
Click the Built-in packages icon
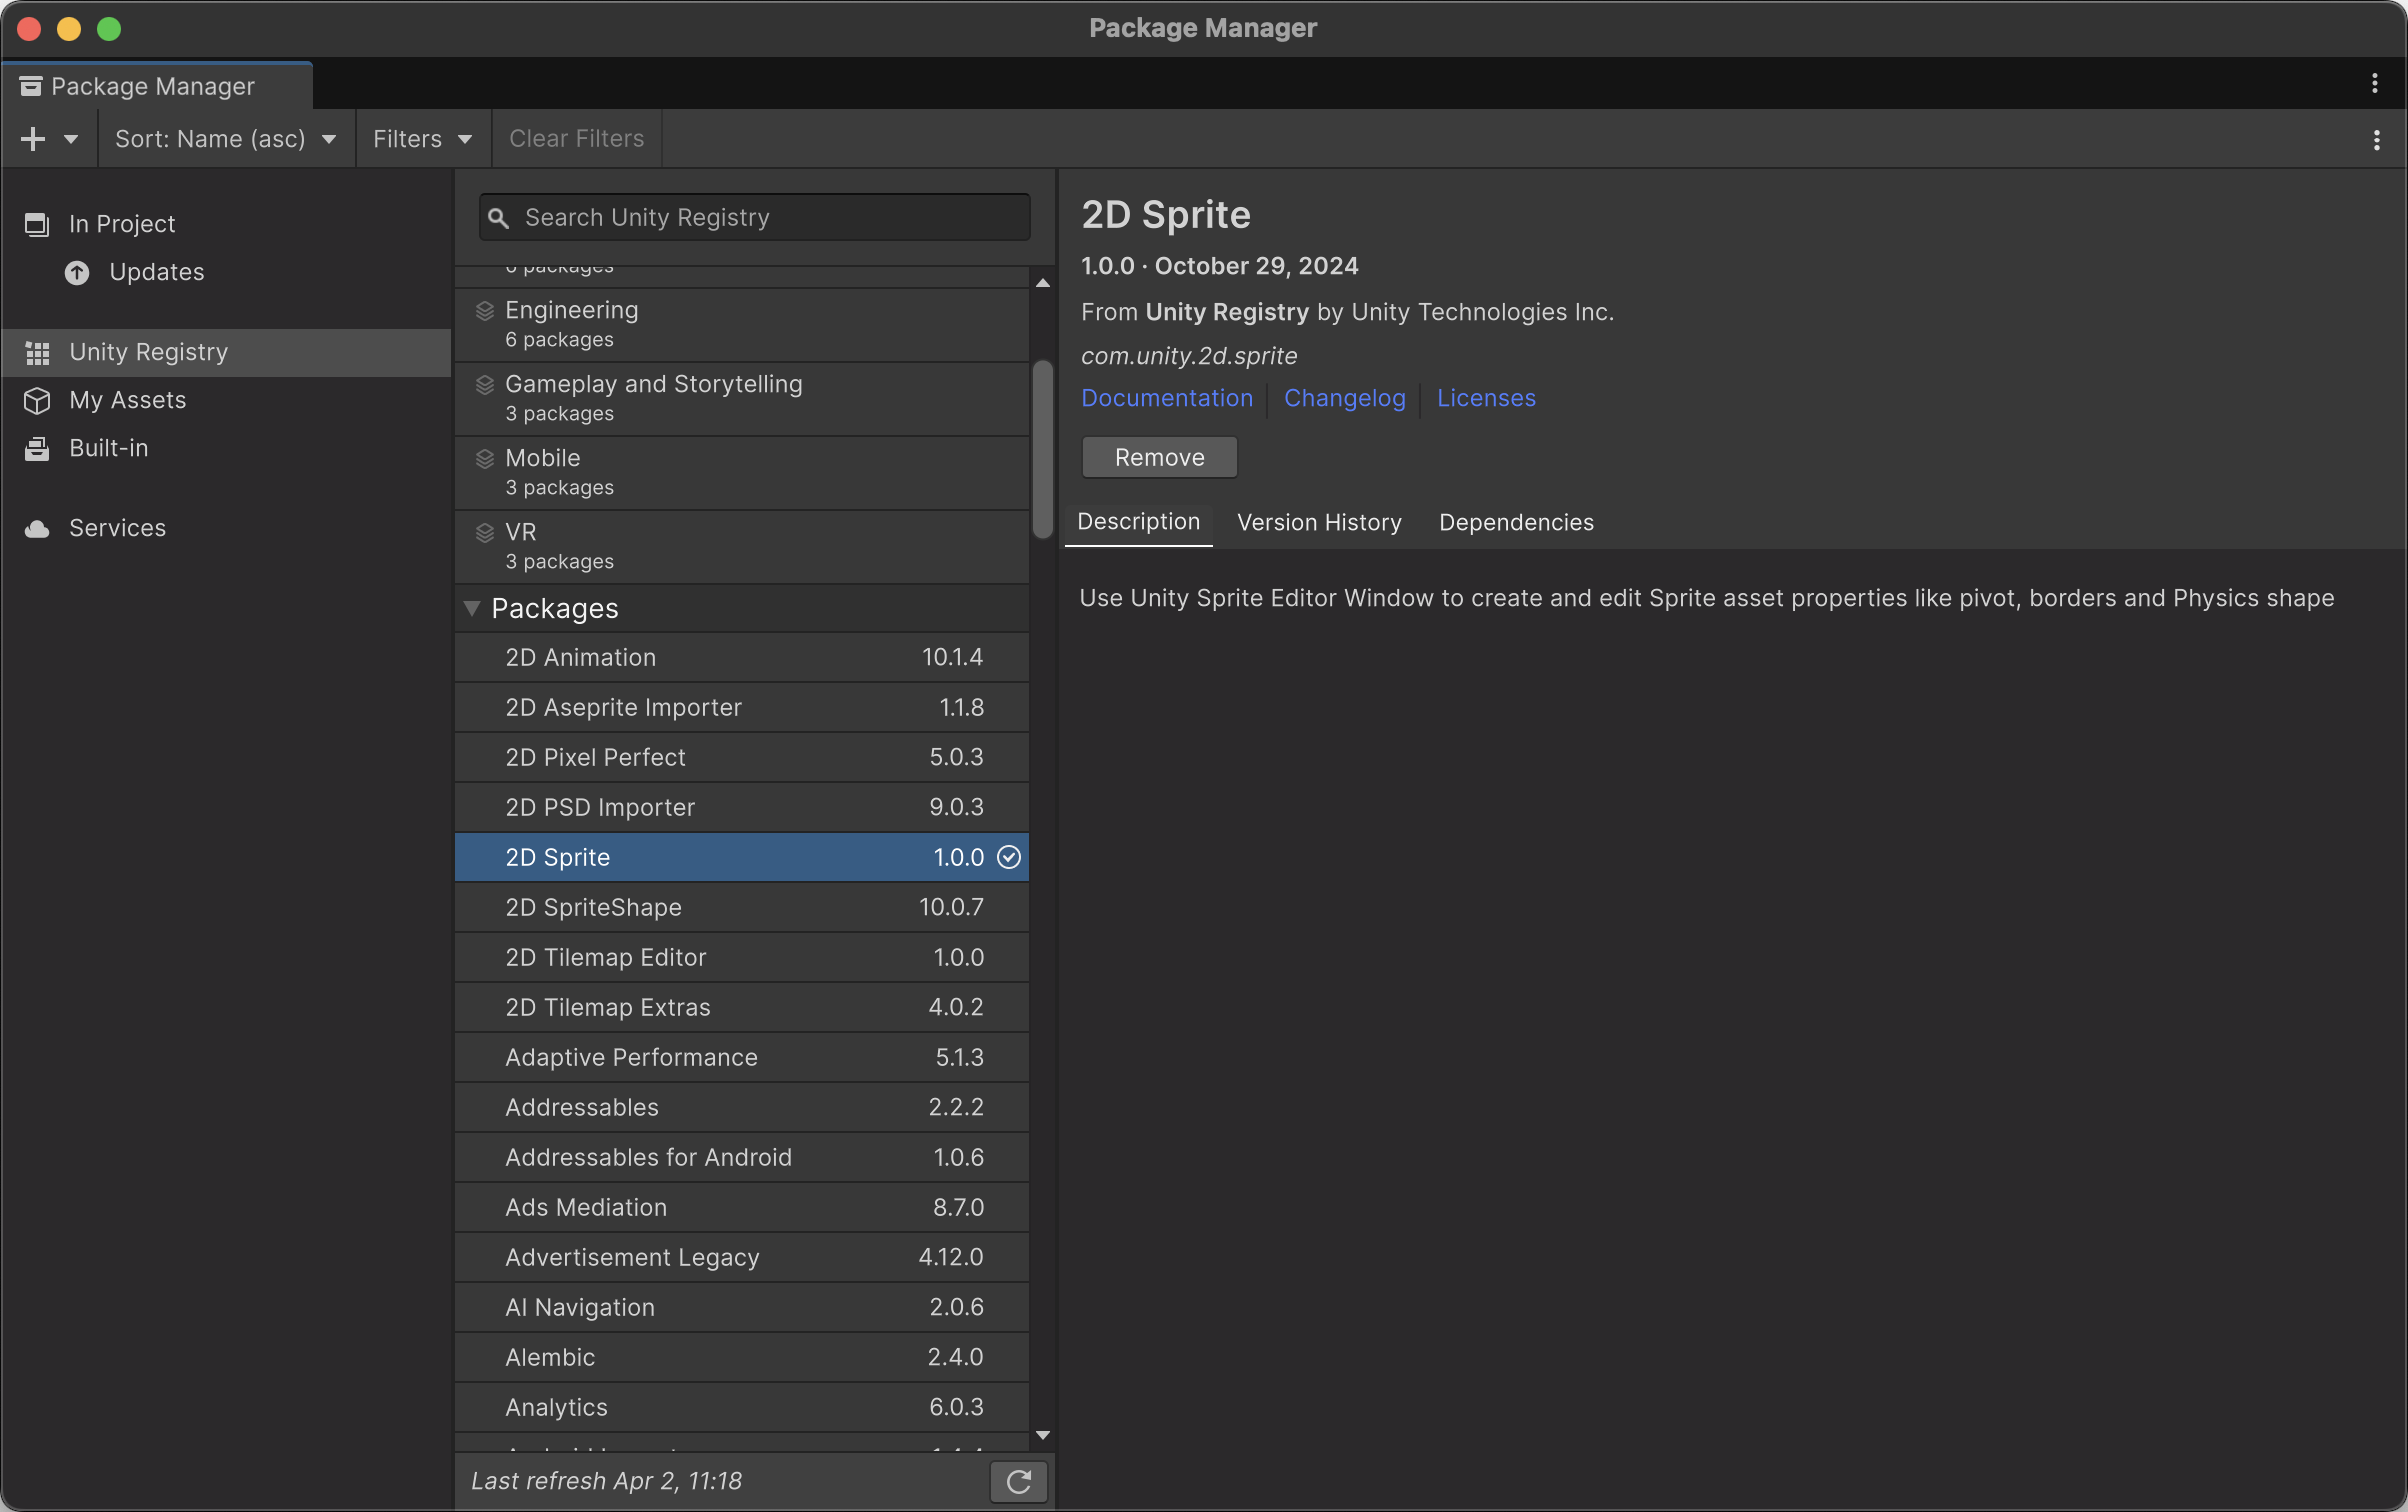37,449
